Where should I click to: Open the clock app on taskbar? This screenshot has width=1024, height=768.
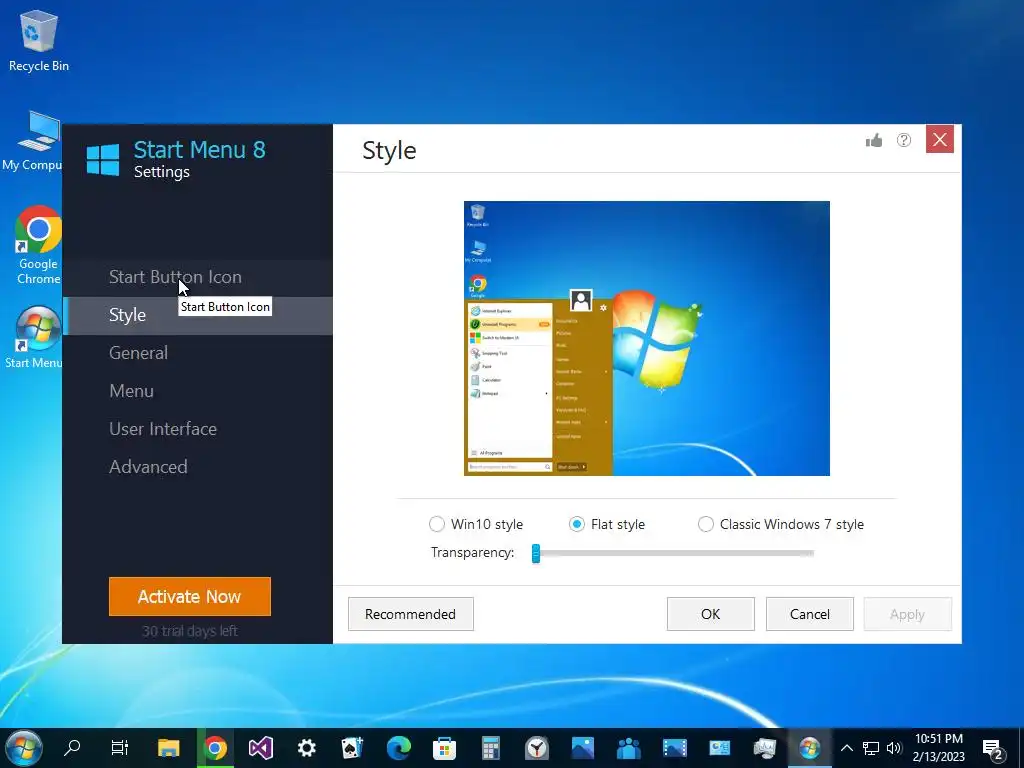(537, 748)
